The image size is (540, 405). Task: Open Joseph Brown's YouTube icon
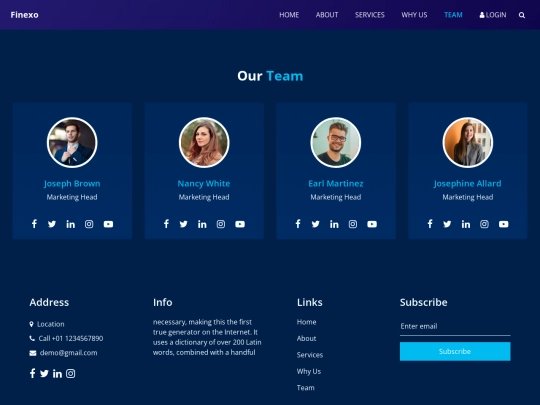[x=108, y=224]
